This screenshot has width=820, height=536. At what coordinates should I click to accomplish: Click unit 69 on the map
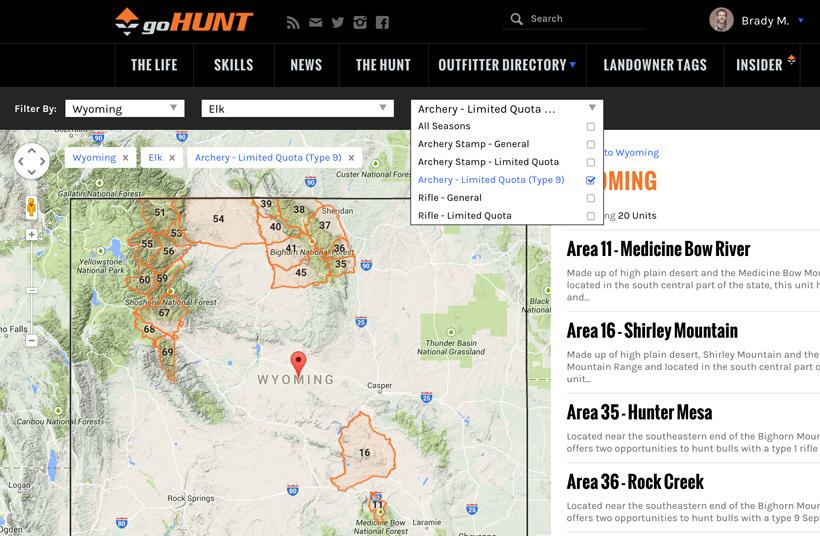167,352
